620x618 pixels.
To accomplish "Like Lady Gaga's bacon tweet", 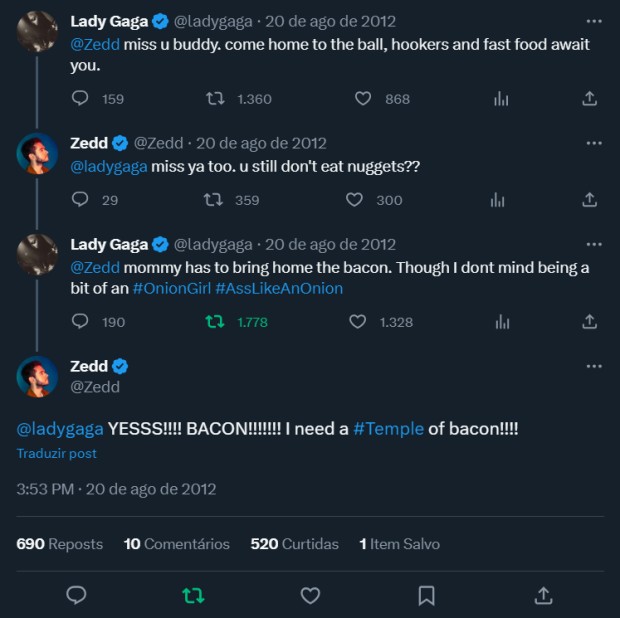I will click(357, 322).
